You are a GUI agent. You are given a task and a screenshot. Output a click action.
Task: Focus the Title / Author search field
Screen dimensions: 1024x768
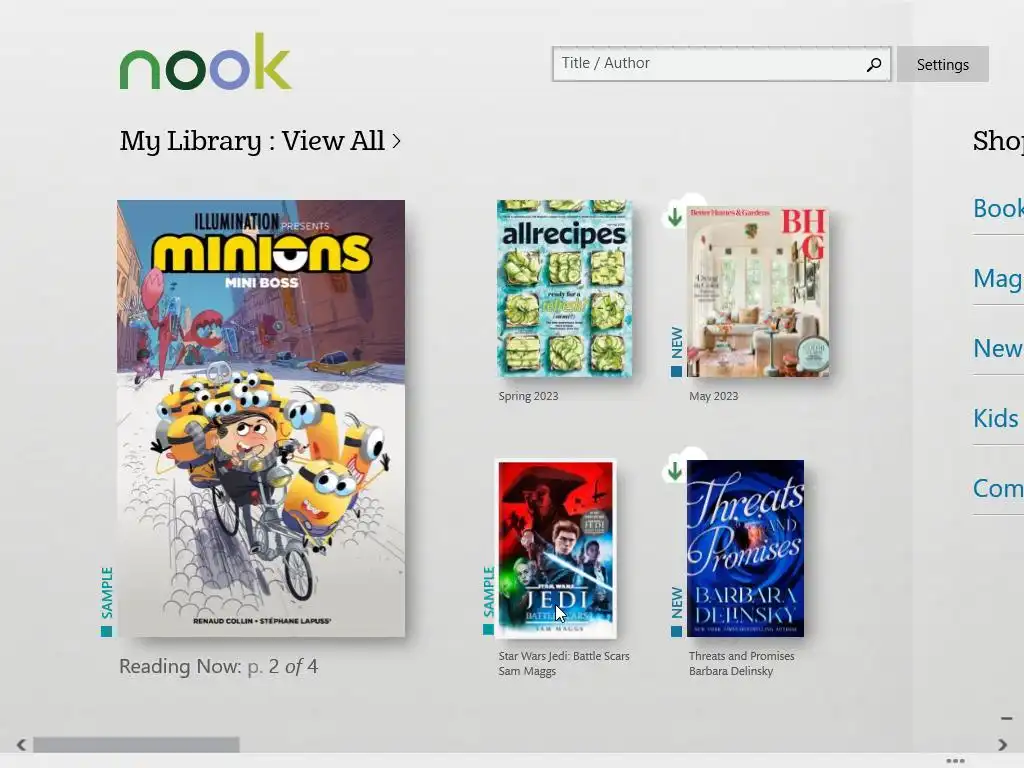(x=721, y=64)
